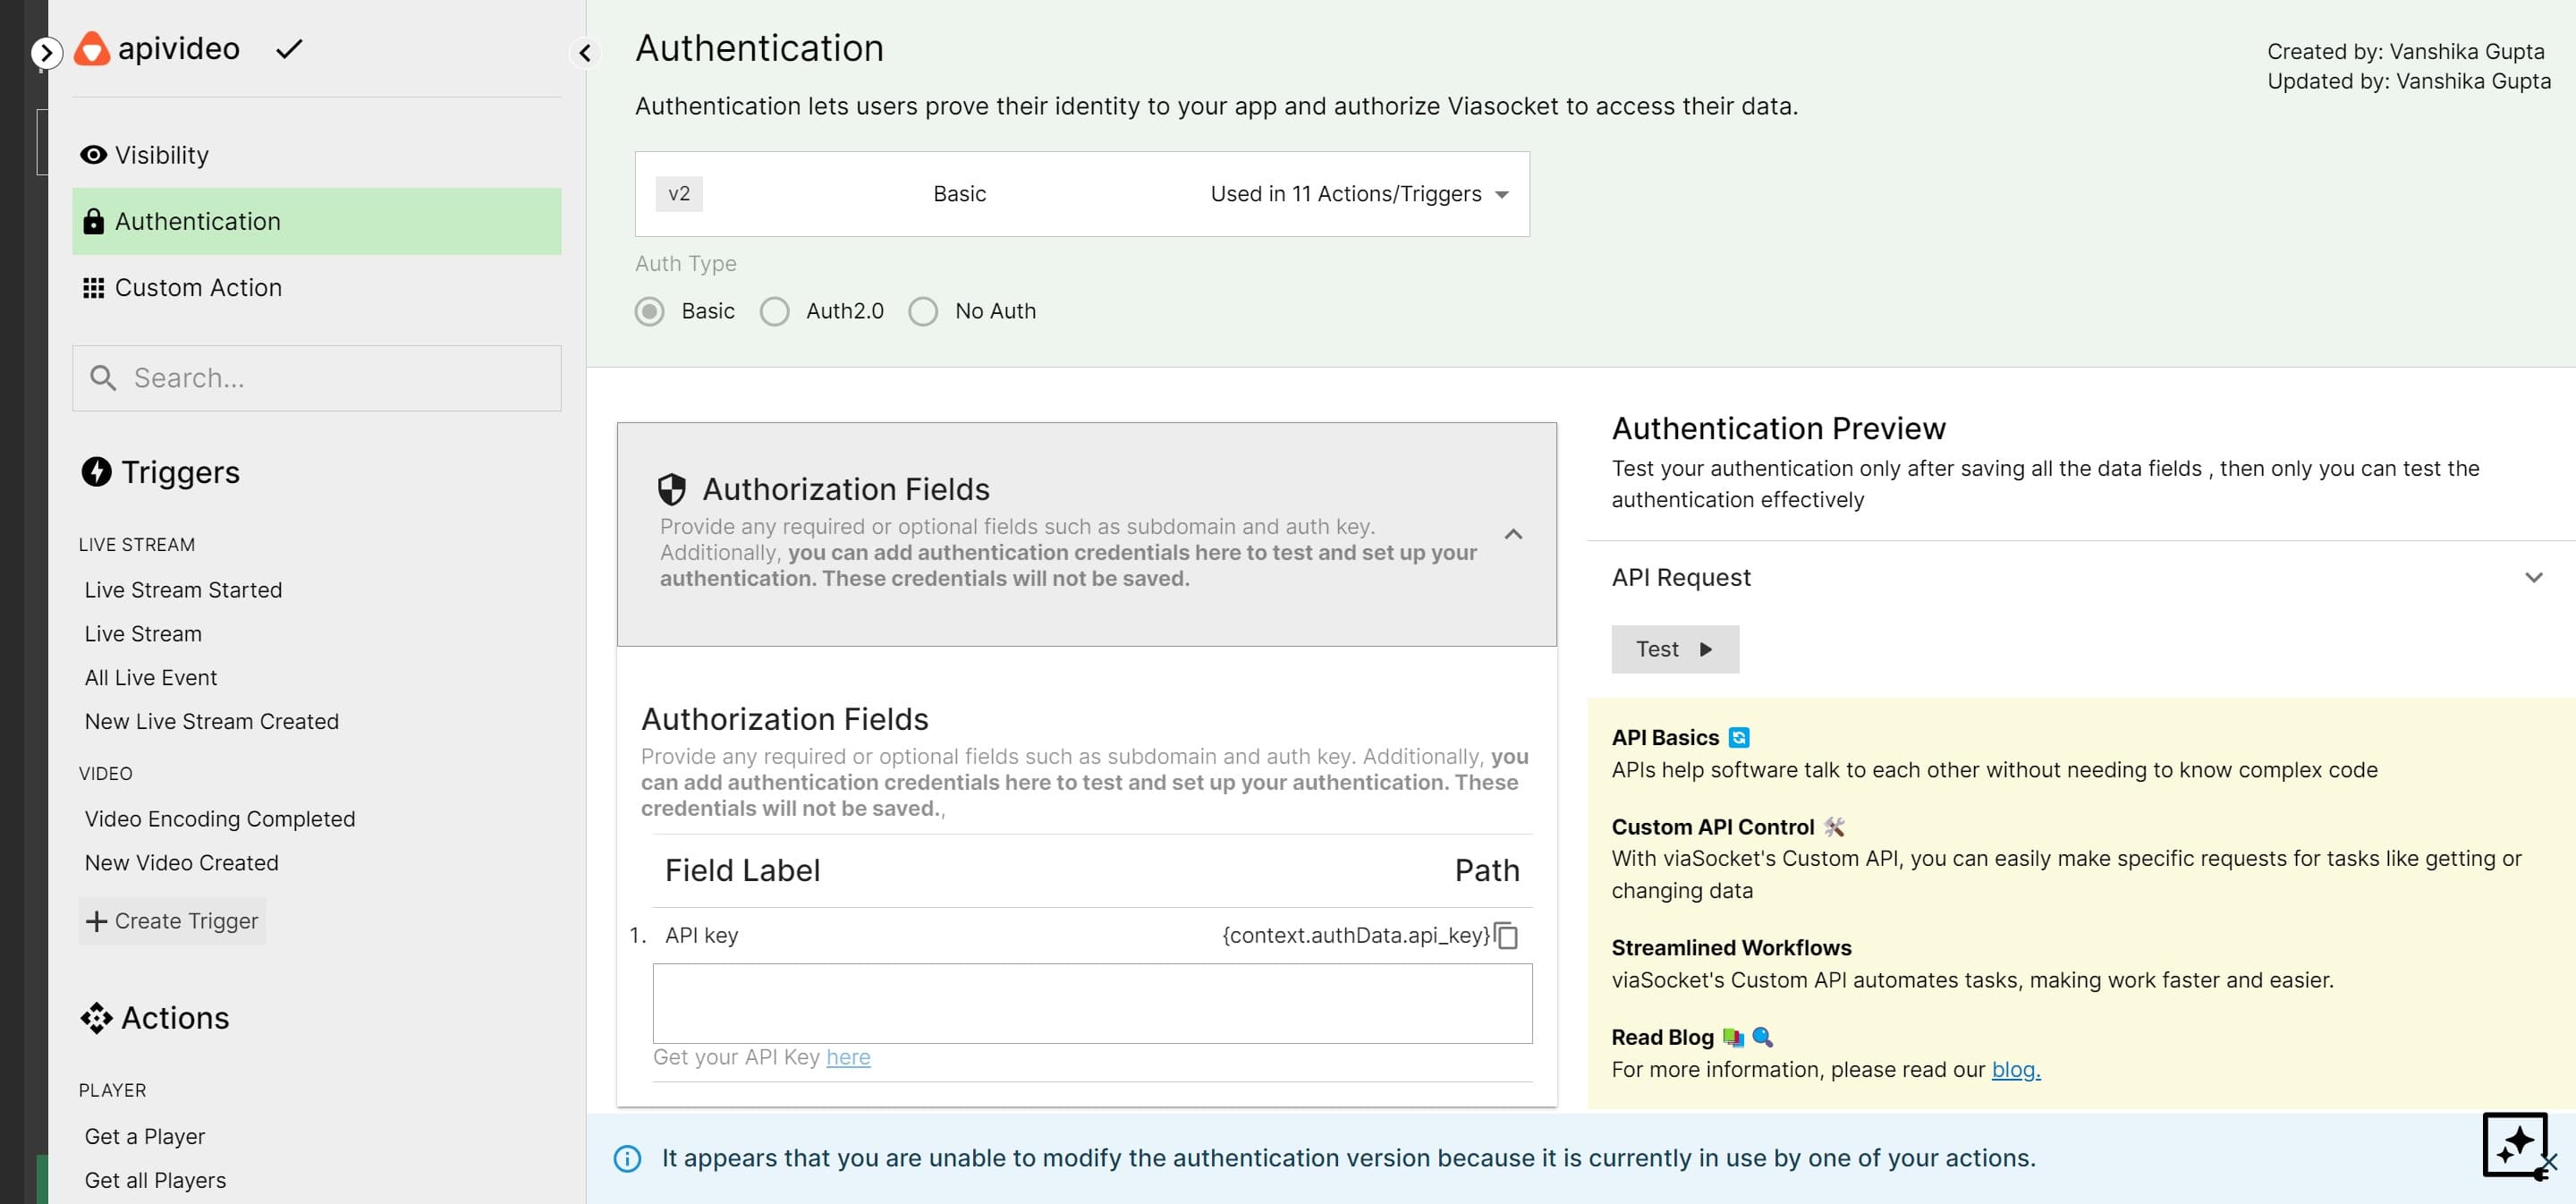Expand the left rail with arrow button
Viewport: 2576px width, 1204px height.
coord(46,52)
